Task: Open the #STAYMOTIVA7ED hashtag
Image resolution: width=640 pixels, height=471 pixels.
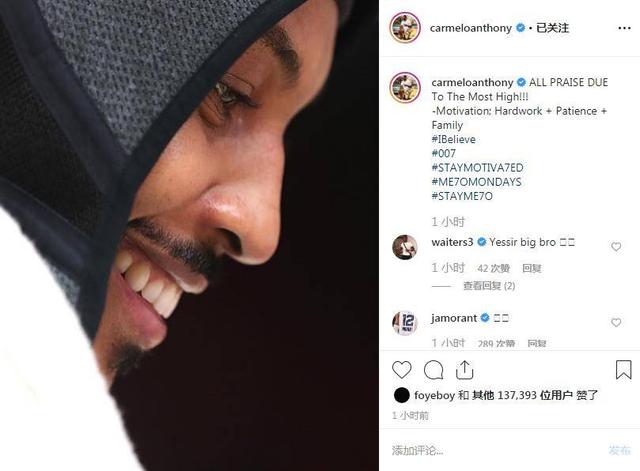Action: (477, 168)
